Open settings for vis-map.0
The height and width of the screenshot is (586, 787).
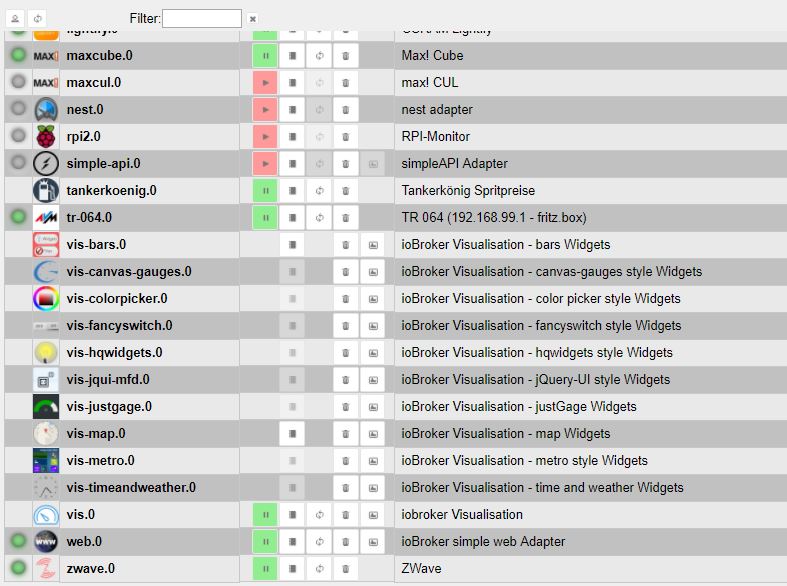[x=292, y=434]
